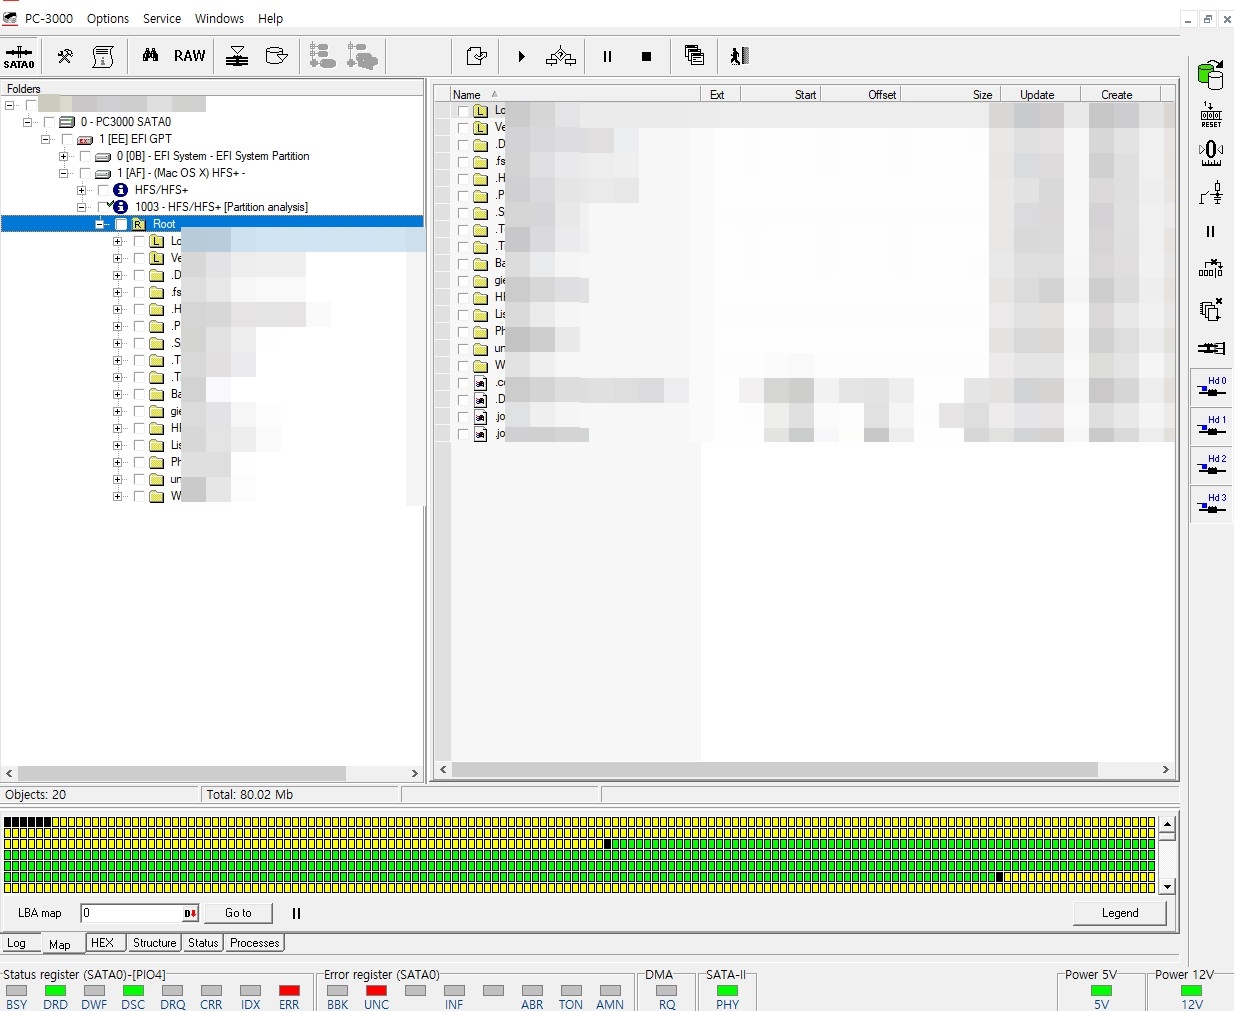Click the pause icon in right sidebar
Viewport: 1234px width, 1011px height.
pos(1211,231)
